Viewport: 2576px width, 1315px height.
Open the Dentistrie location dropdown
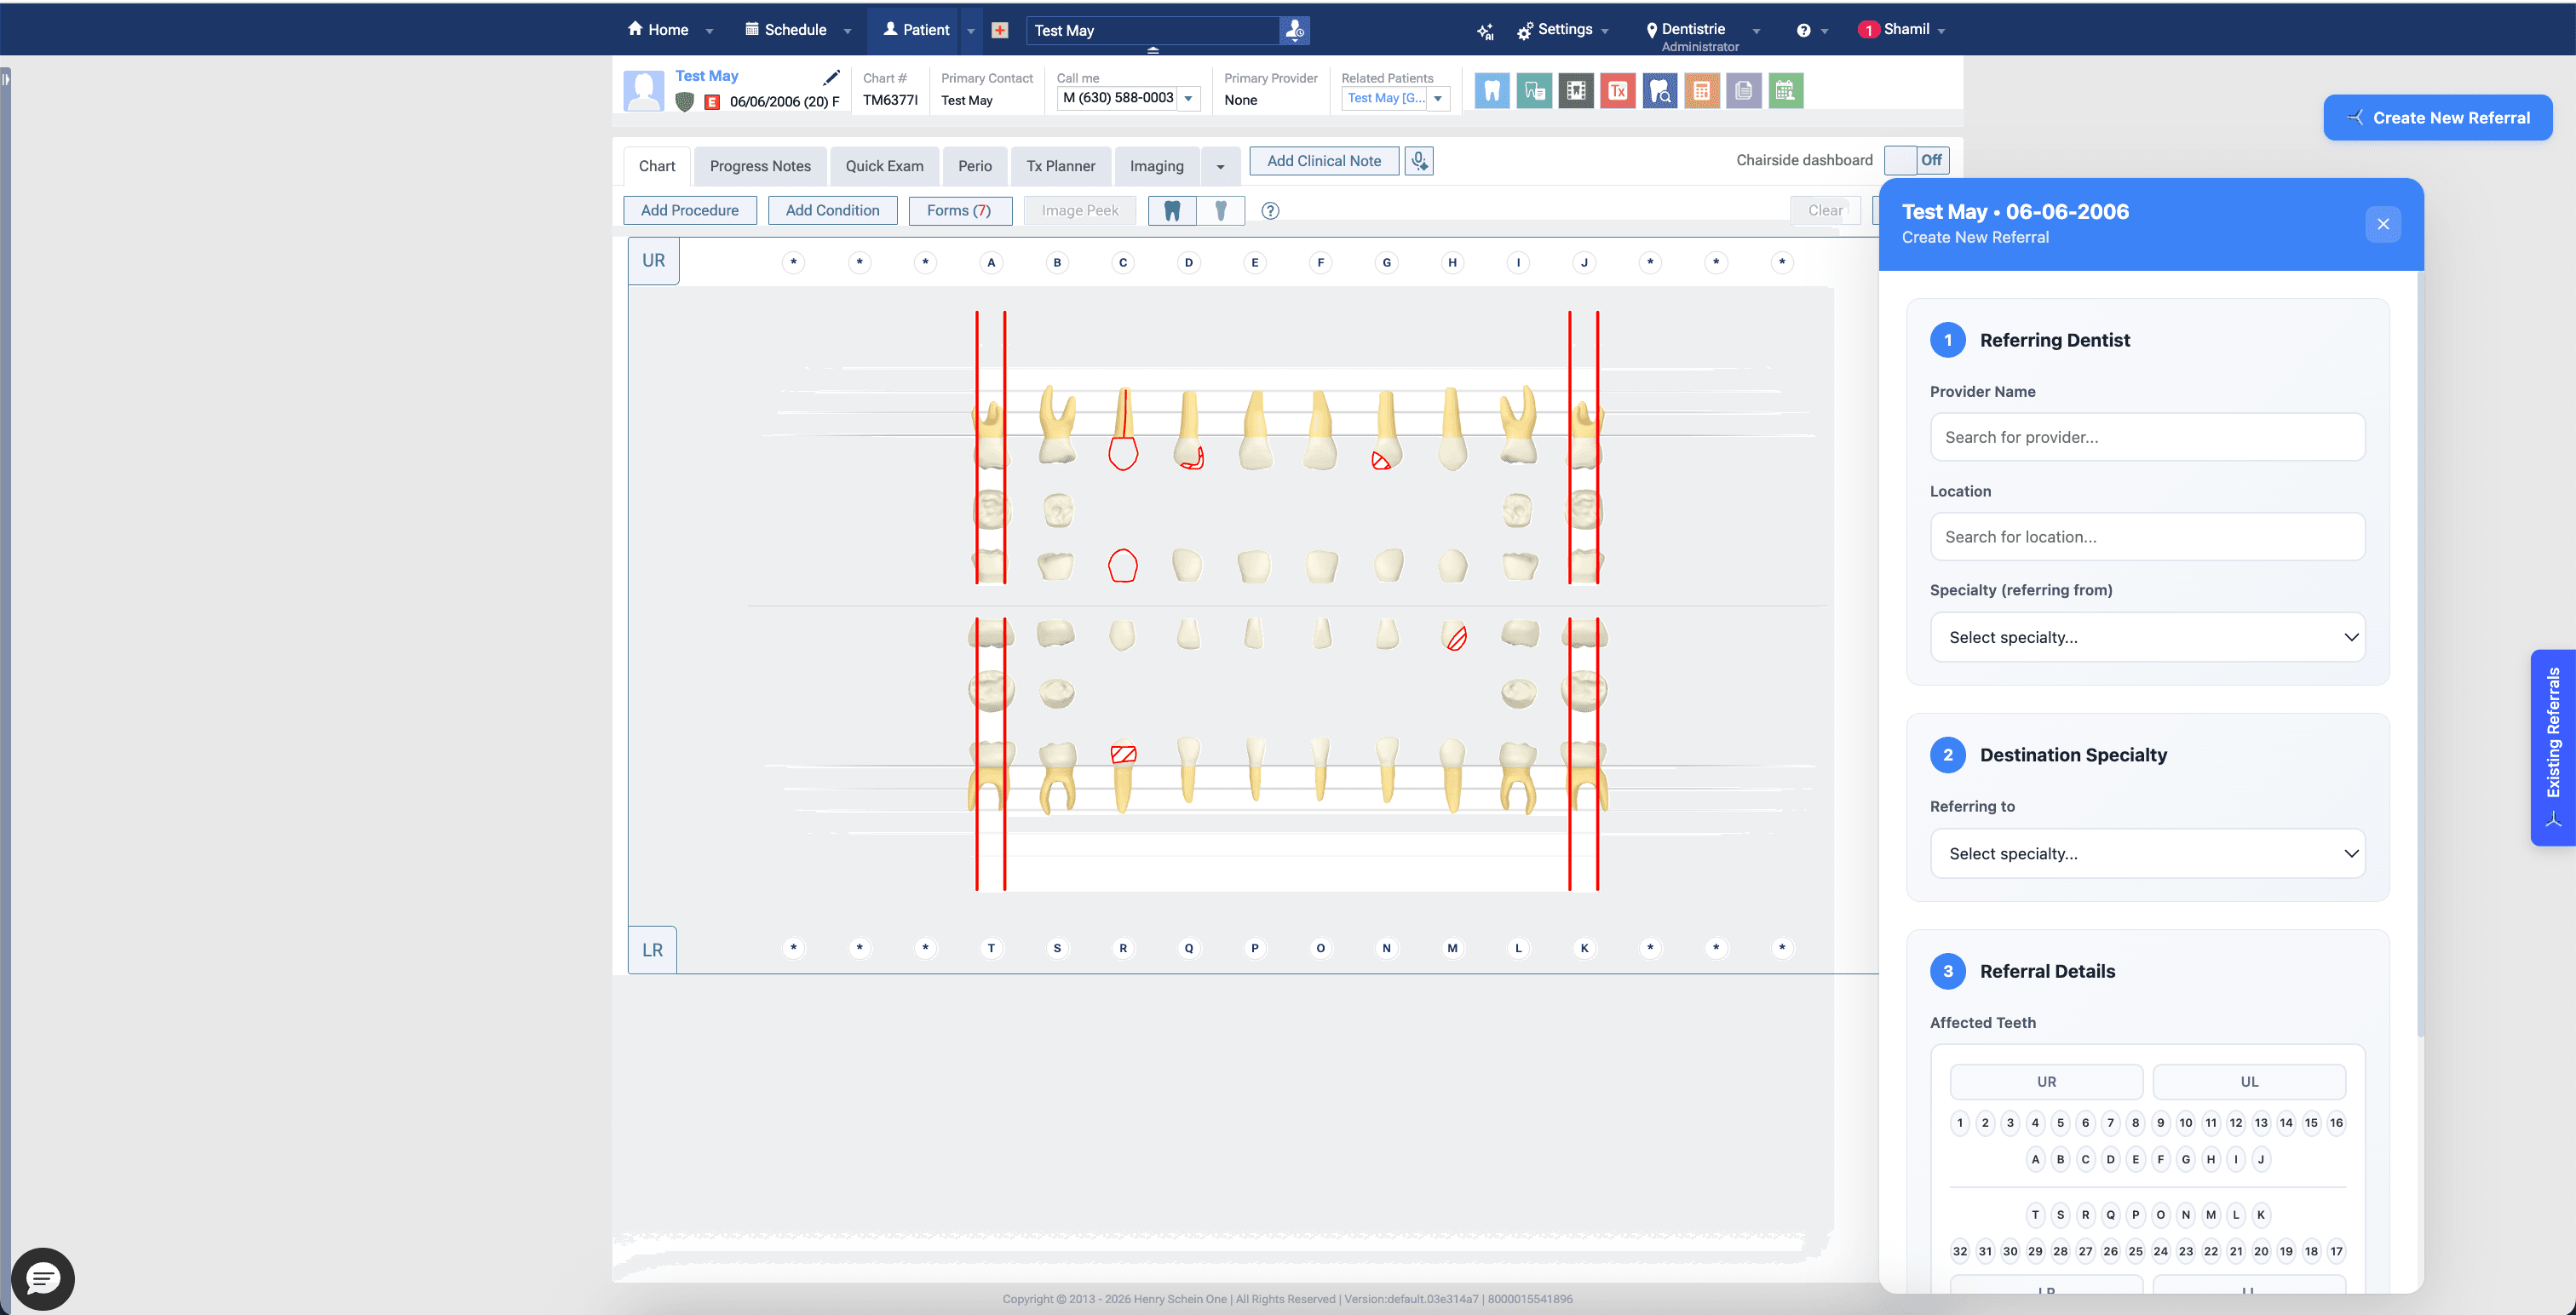coord(1756,31)
